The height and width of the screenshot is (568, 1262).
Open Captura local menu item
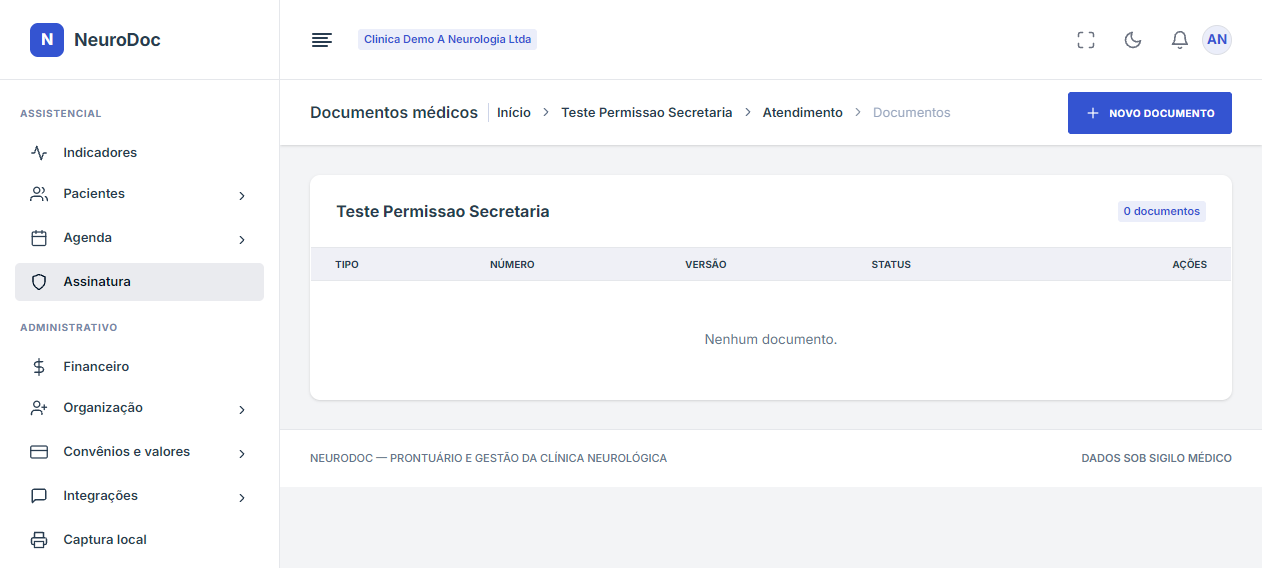(x=139, y=540)
